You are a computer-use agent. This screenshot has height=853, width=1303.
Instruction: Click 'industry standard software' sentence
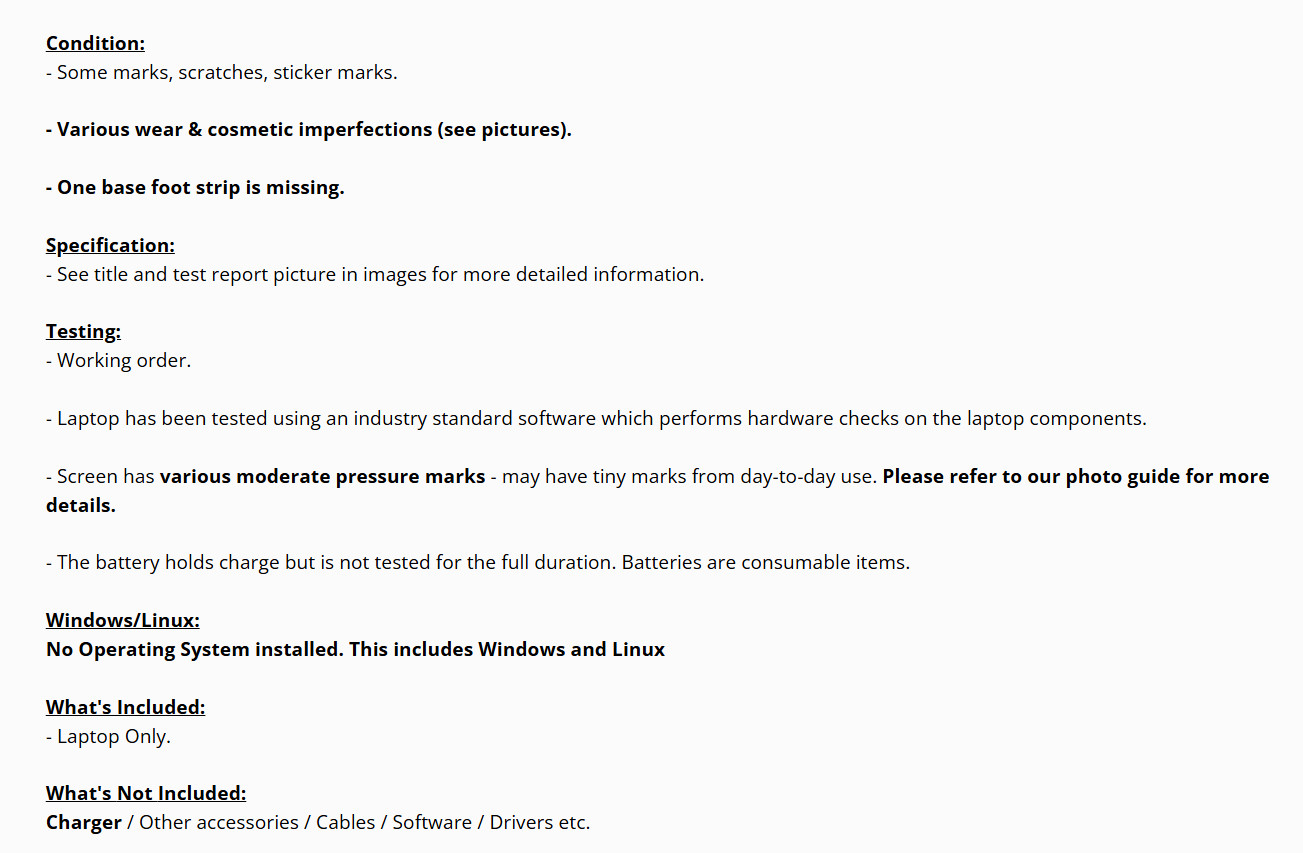pos(596,418)
